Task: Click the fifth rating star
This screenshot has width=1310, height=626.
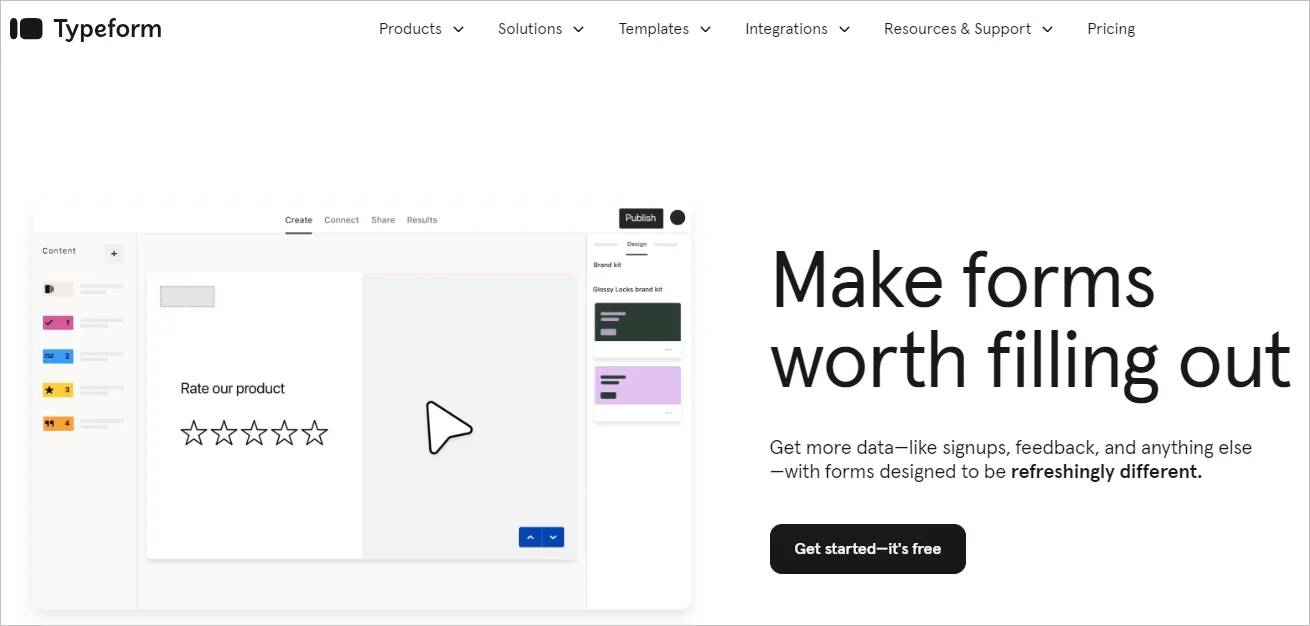Action: pyautogui.click(x=315, y=433)
